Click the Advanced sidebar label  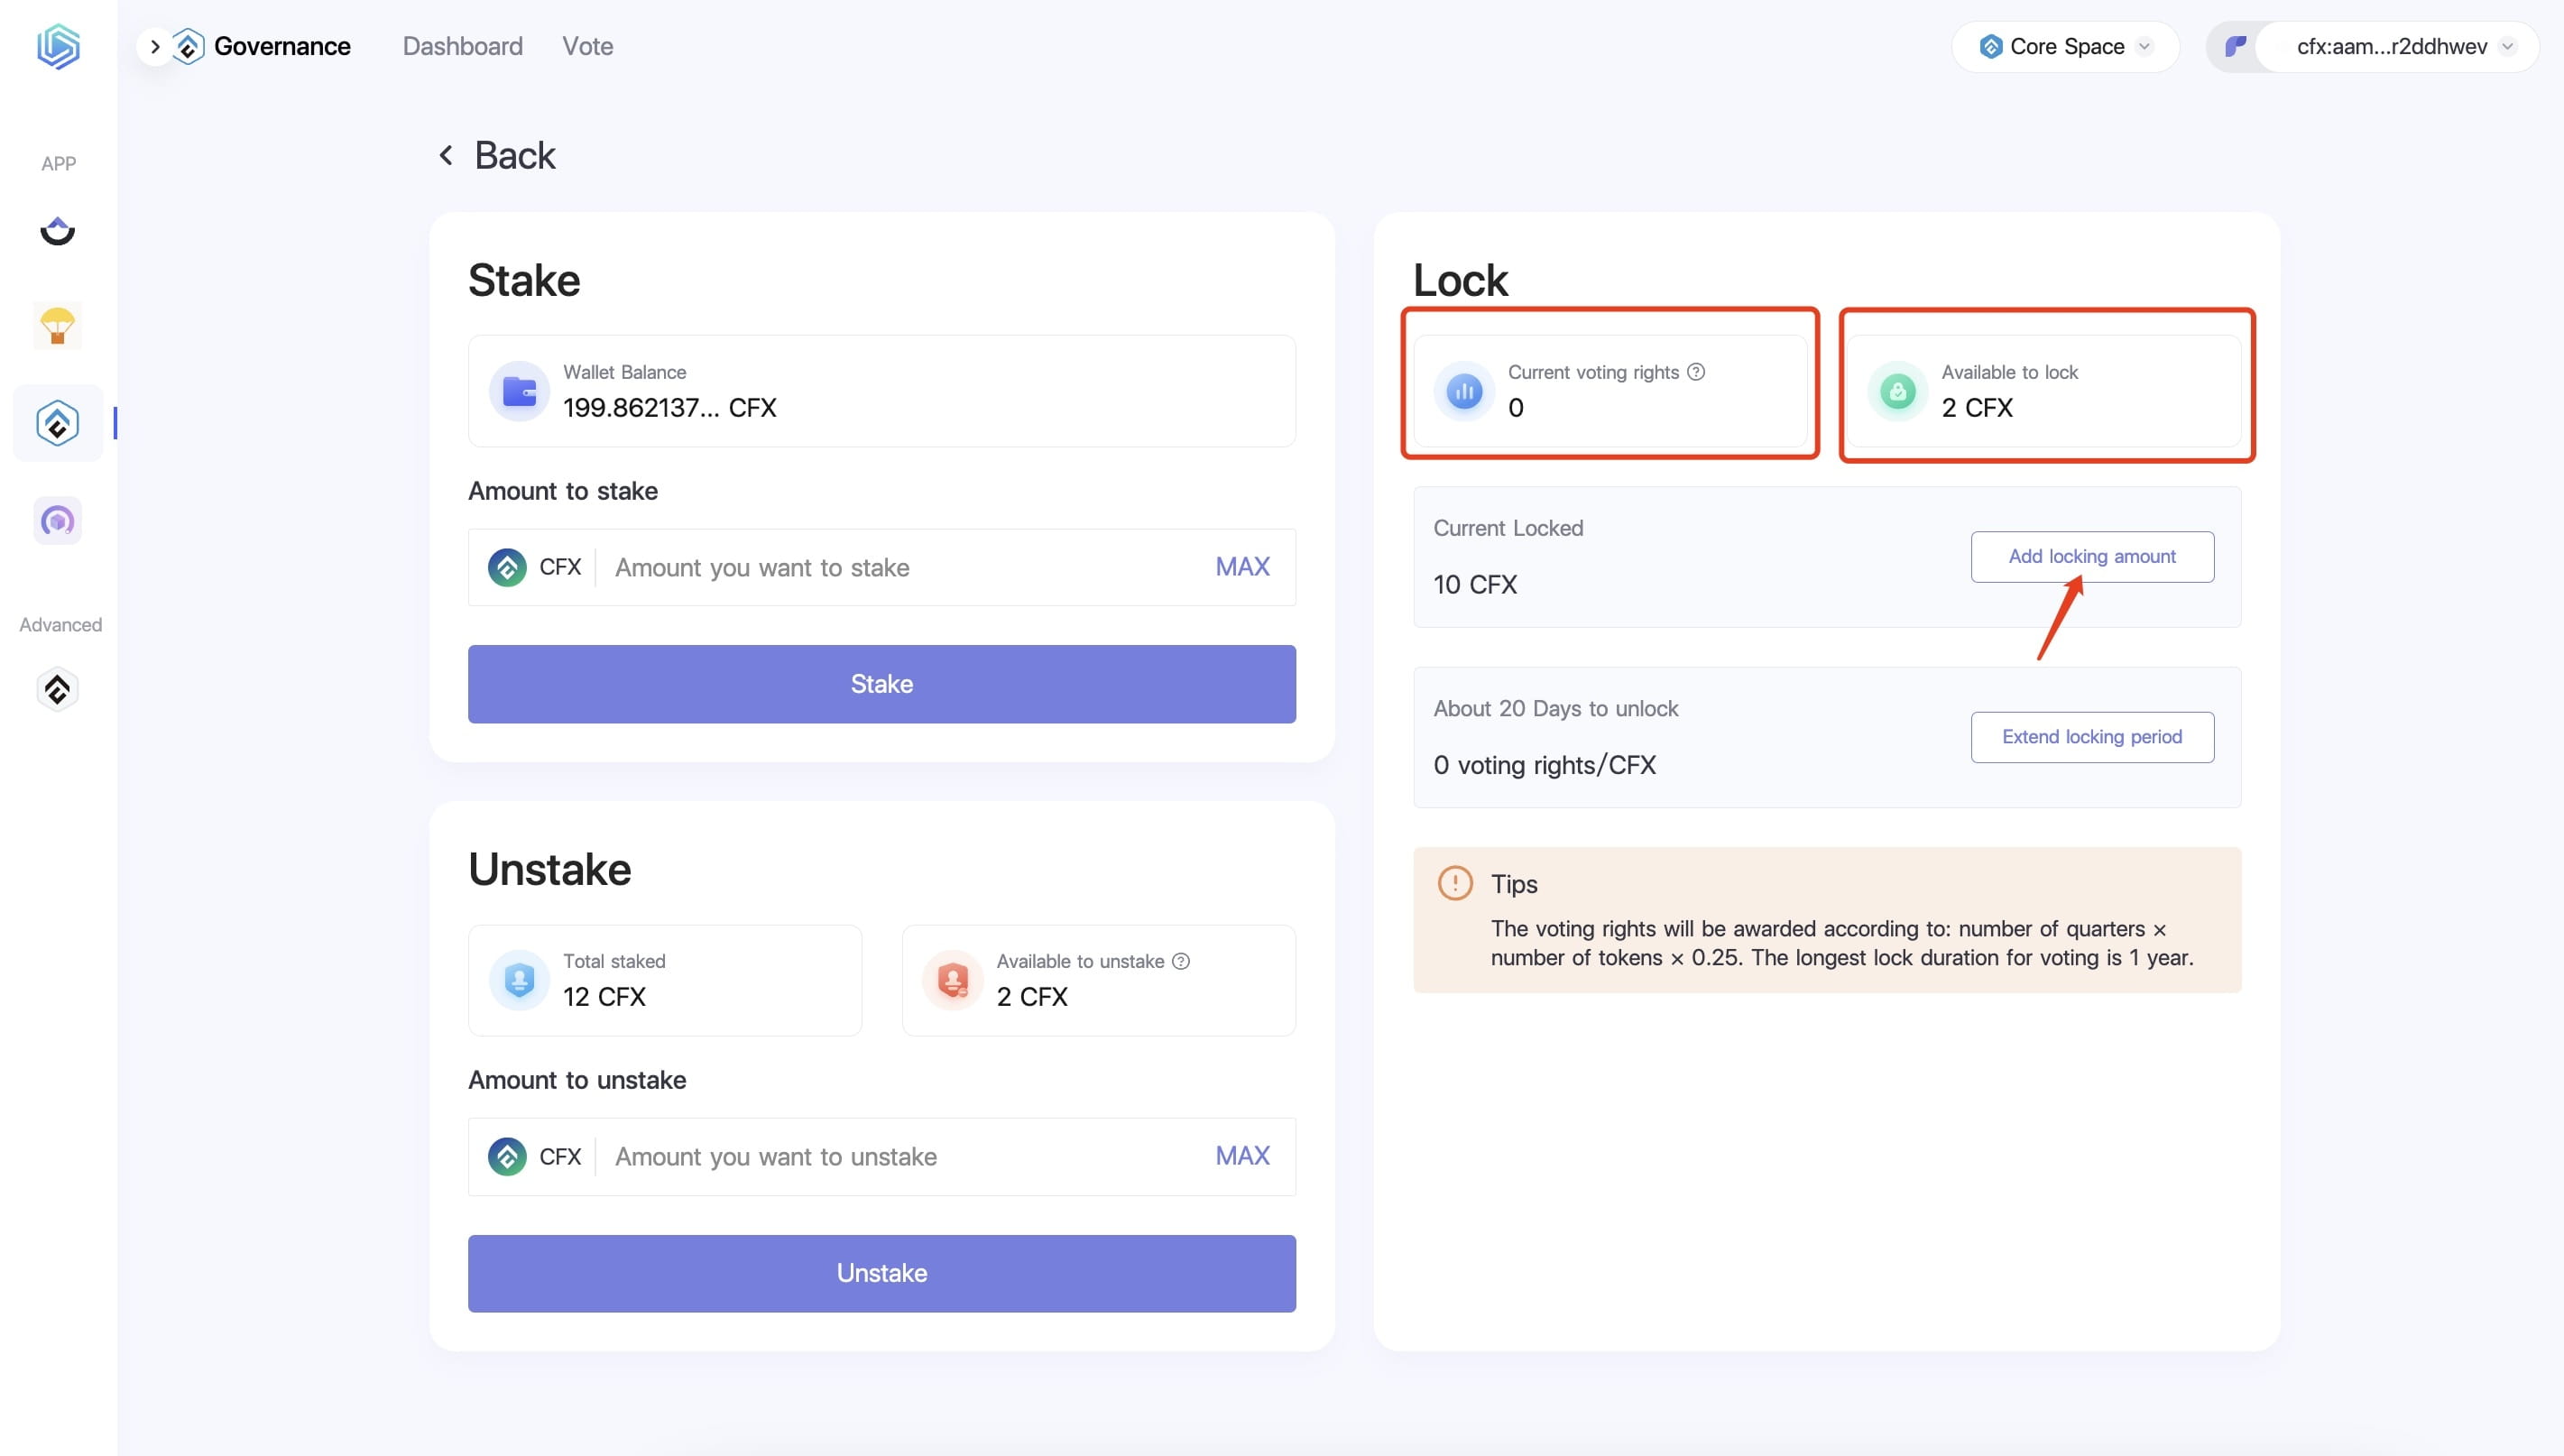(60, 625)
